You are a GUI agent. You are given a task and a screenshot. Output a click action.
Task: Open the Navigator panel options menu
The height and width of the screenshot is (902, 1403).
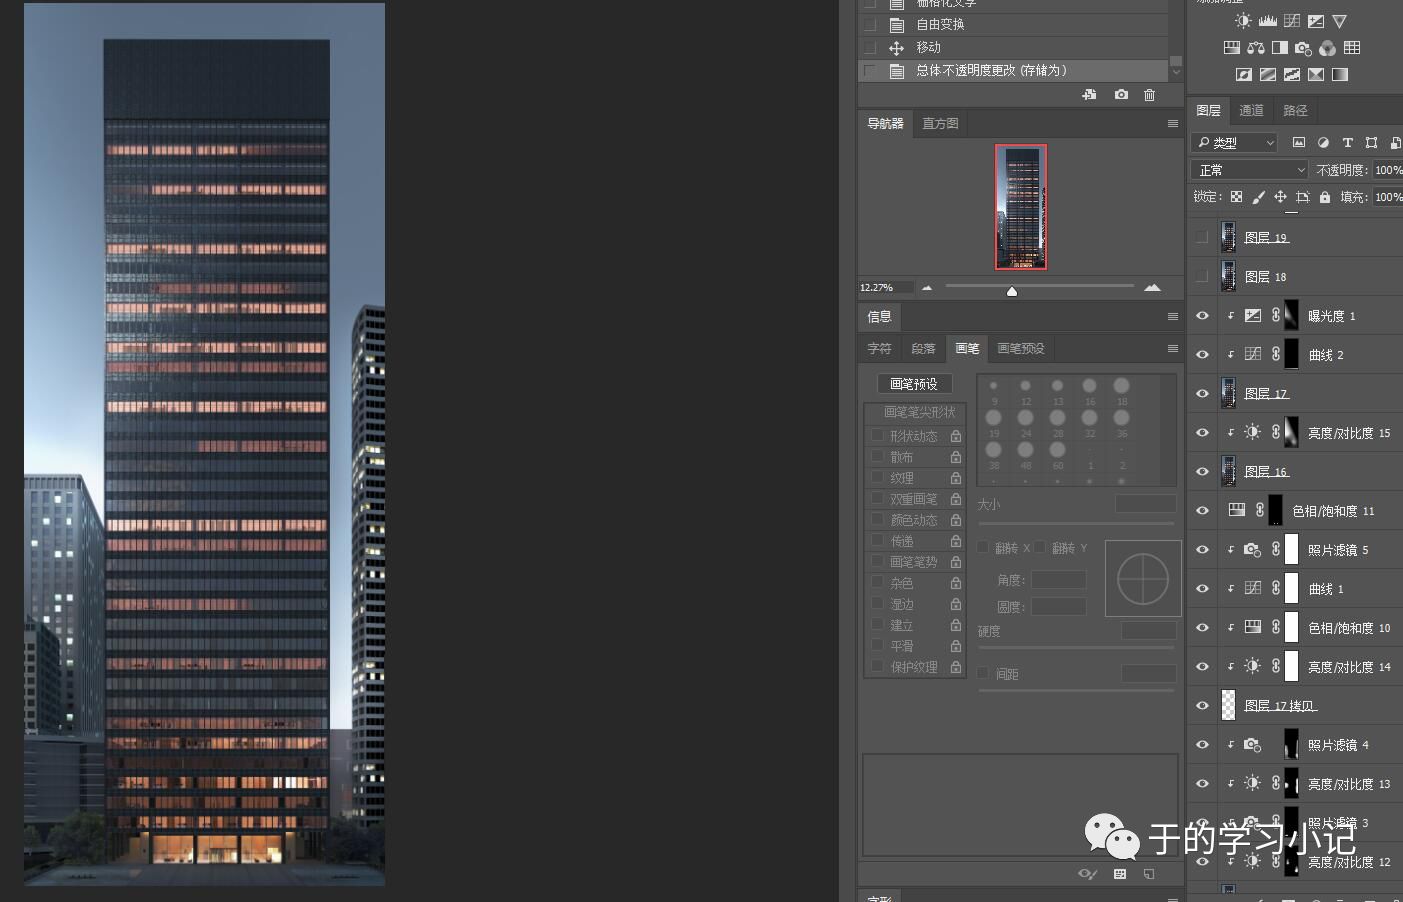(1172, 123)
